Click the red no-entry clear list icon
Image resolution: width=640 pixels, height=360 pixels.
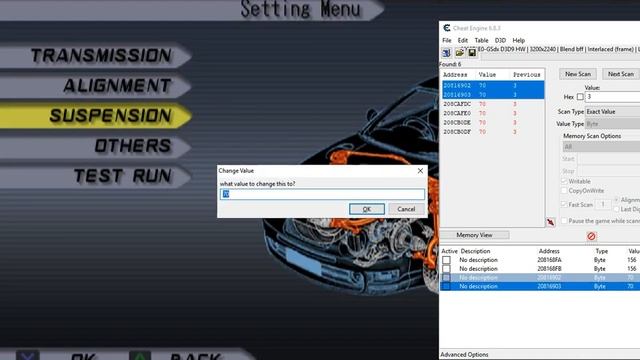[591, 236]
